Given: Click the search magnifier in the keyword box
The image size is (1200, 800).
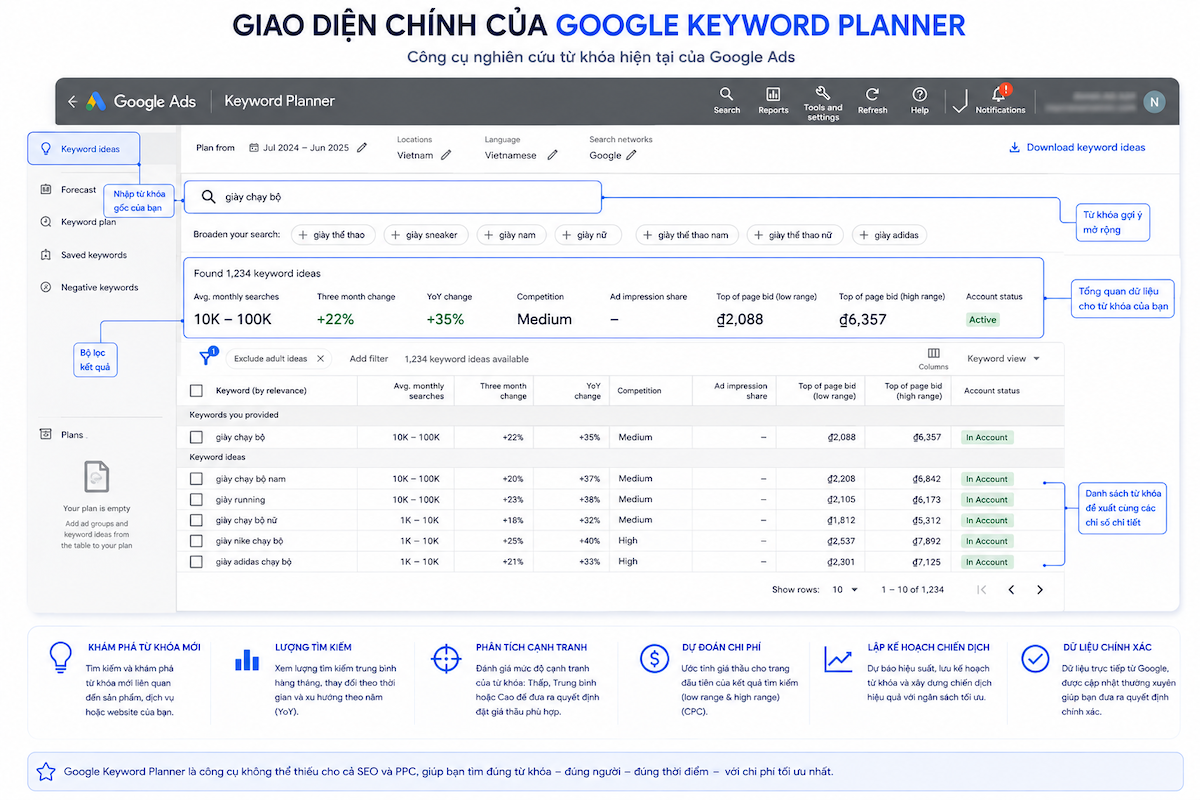Looking at the screenshot, I should click(x=208, y=197).
